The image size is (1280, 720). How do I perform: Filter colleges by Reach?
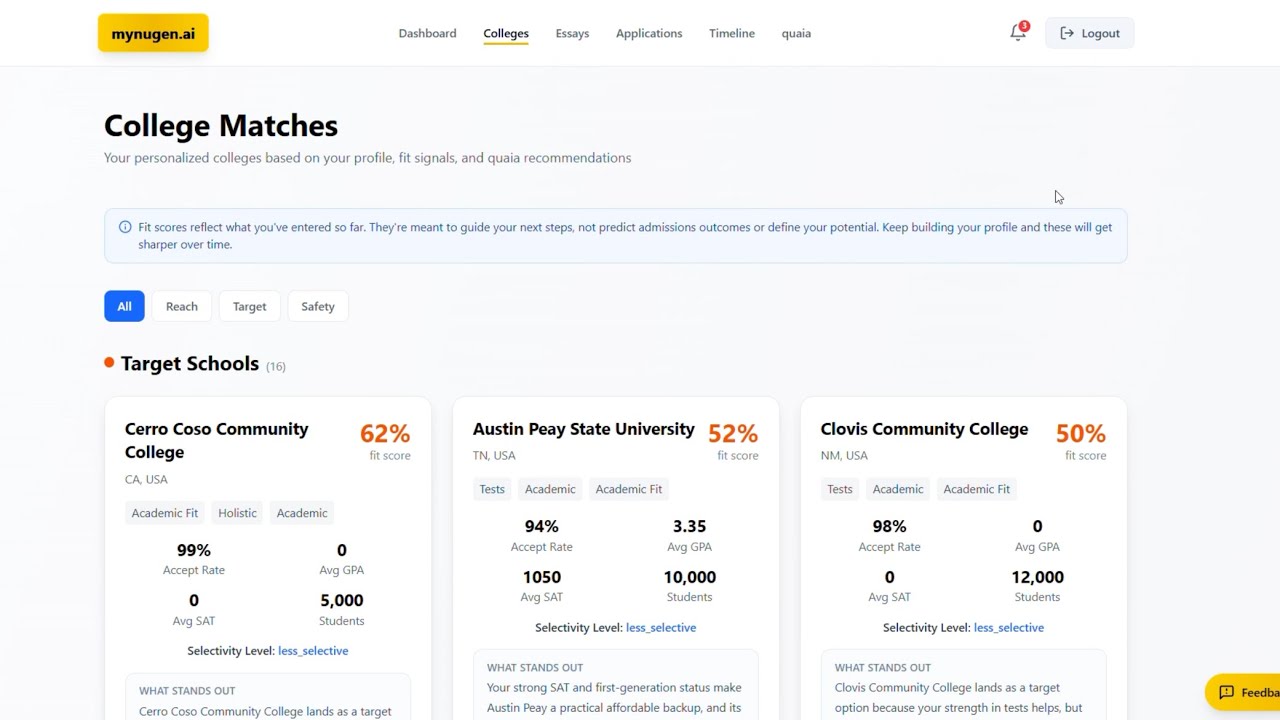(x=182, y=306)
